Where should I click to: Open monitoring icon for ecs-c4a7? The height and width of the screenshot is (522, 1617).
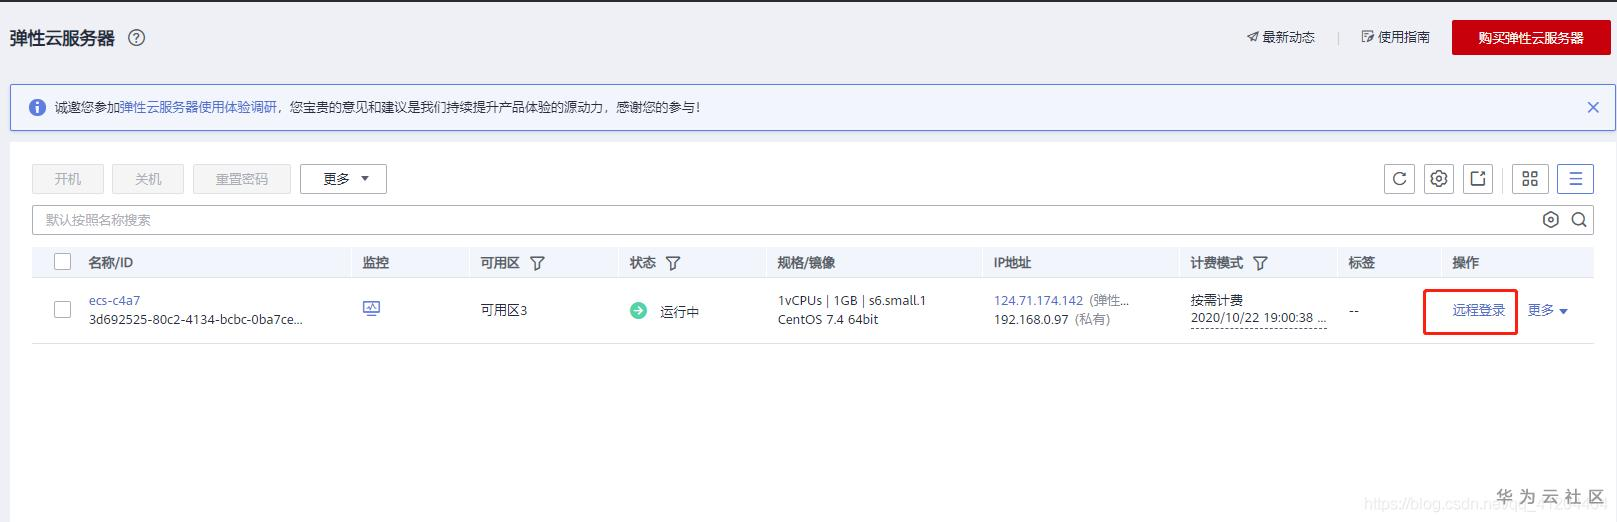click(371, 309)
